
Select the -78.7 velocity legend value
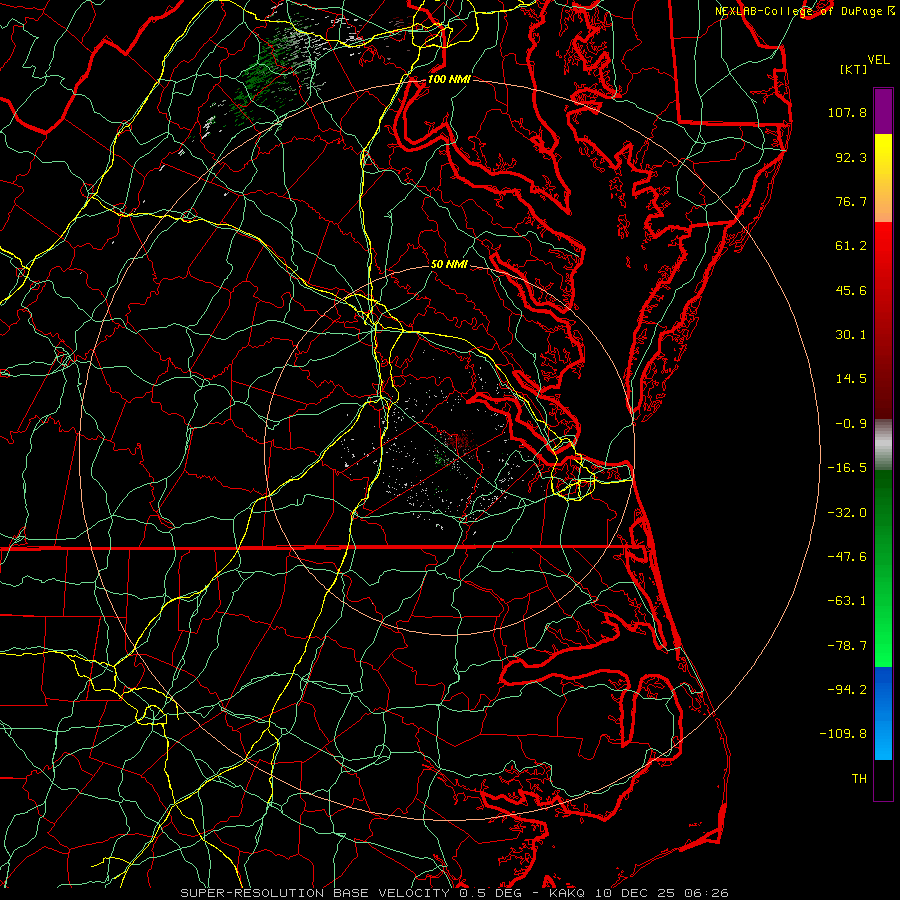(847, 646)
